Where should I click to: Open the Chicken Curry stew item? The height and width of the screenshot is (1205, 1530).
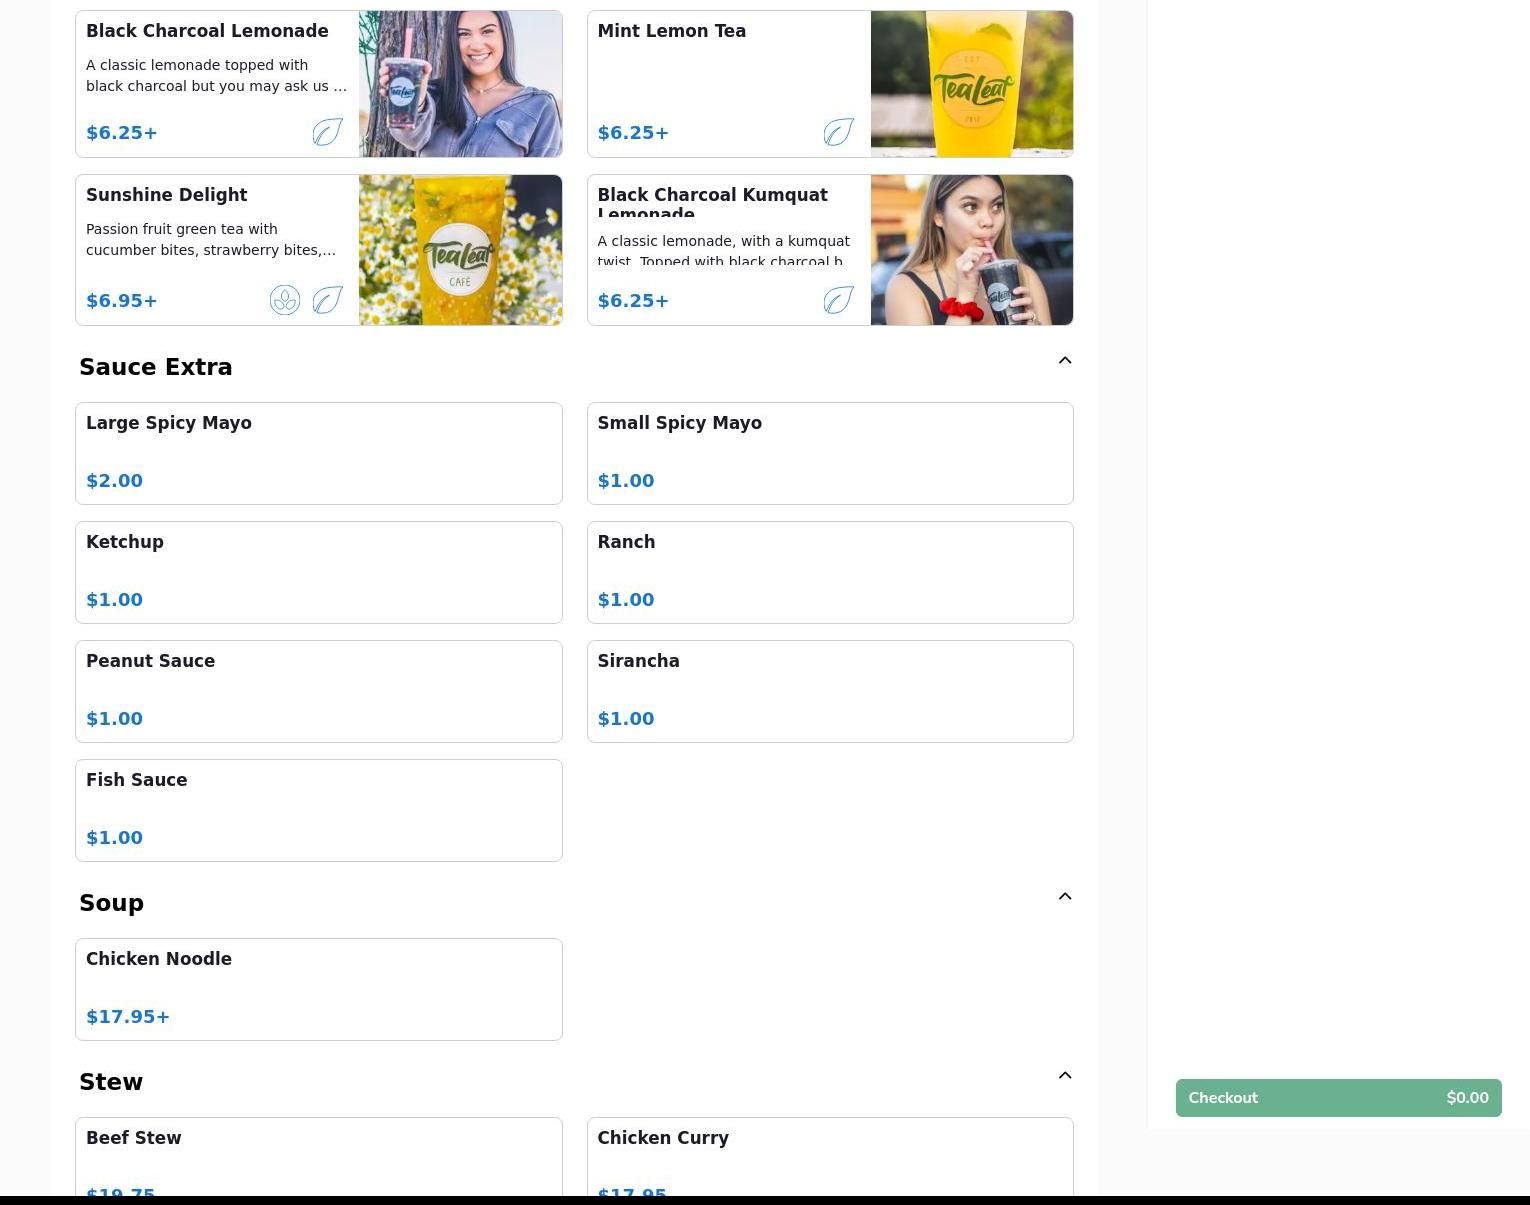click(x=829, y=1156)
